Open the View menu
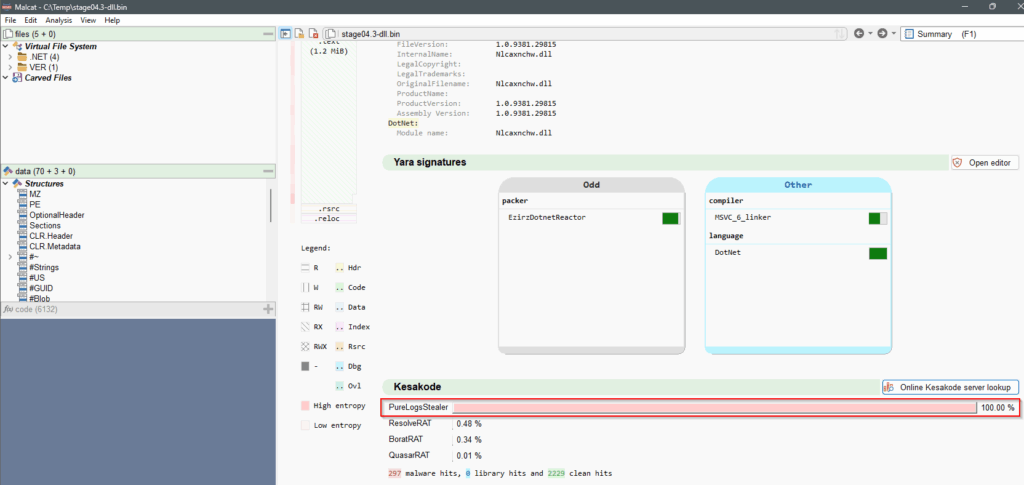 (x=88, y=20)
